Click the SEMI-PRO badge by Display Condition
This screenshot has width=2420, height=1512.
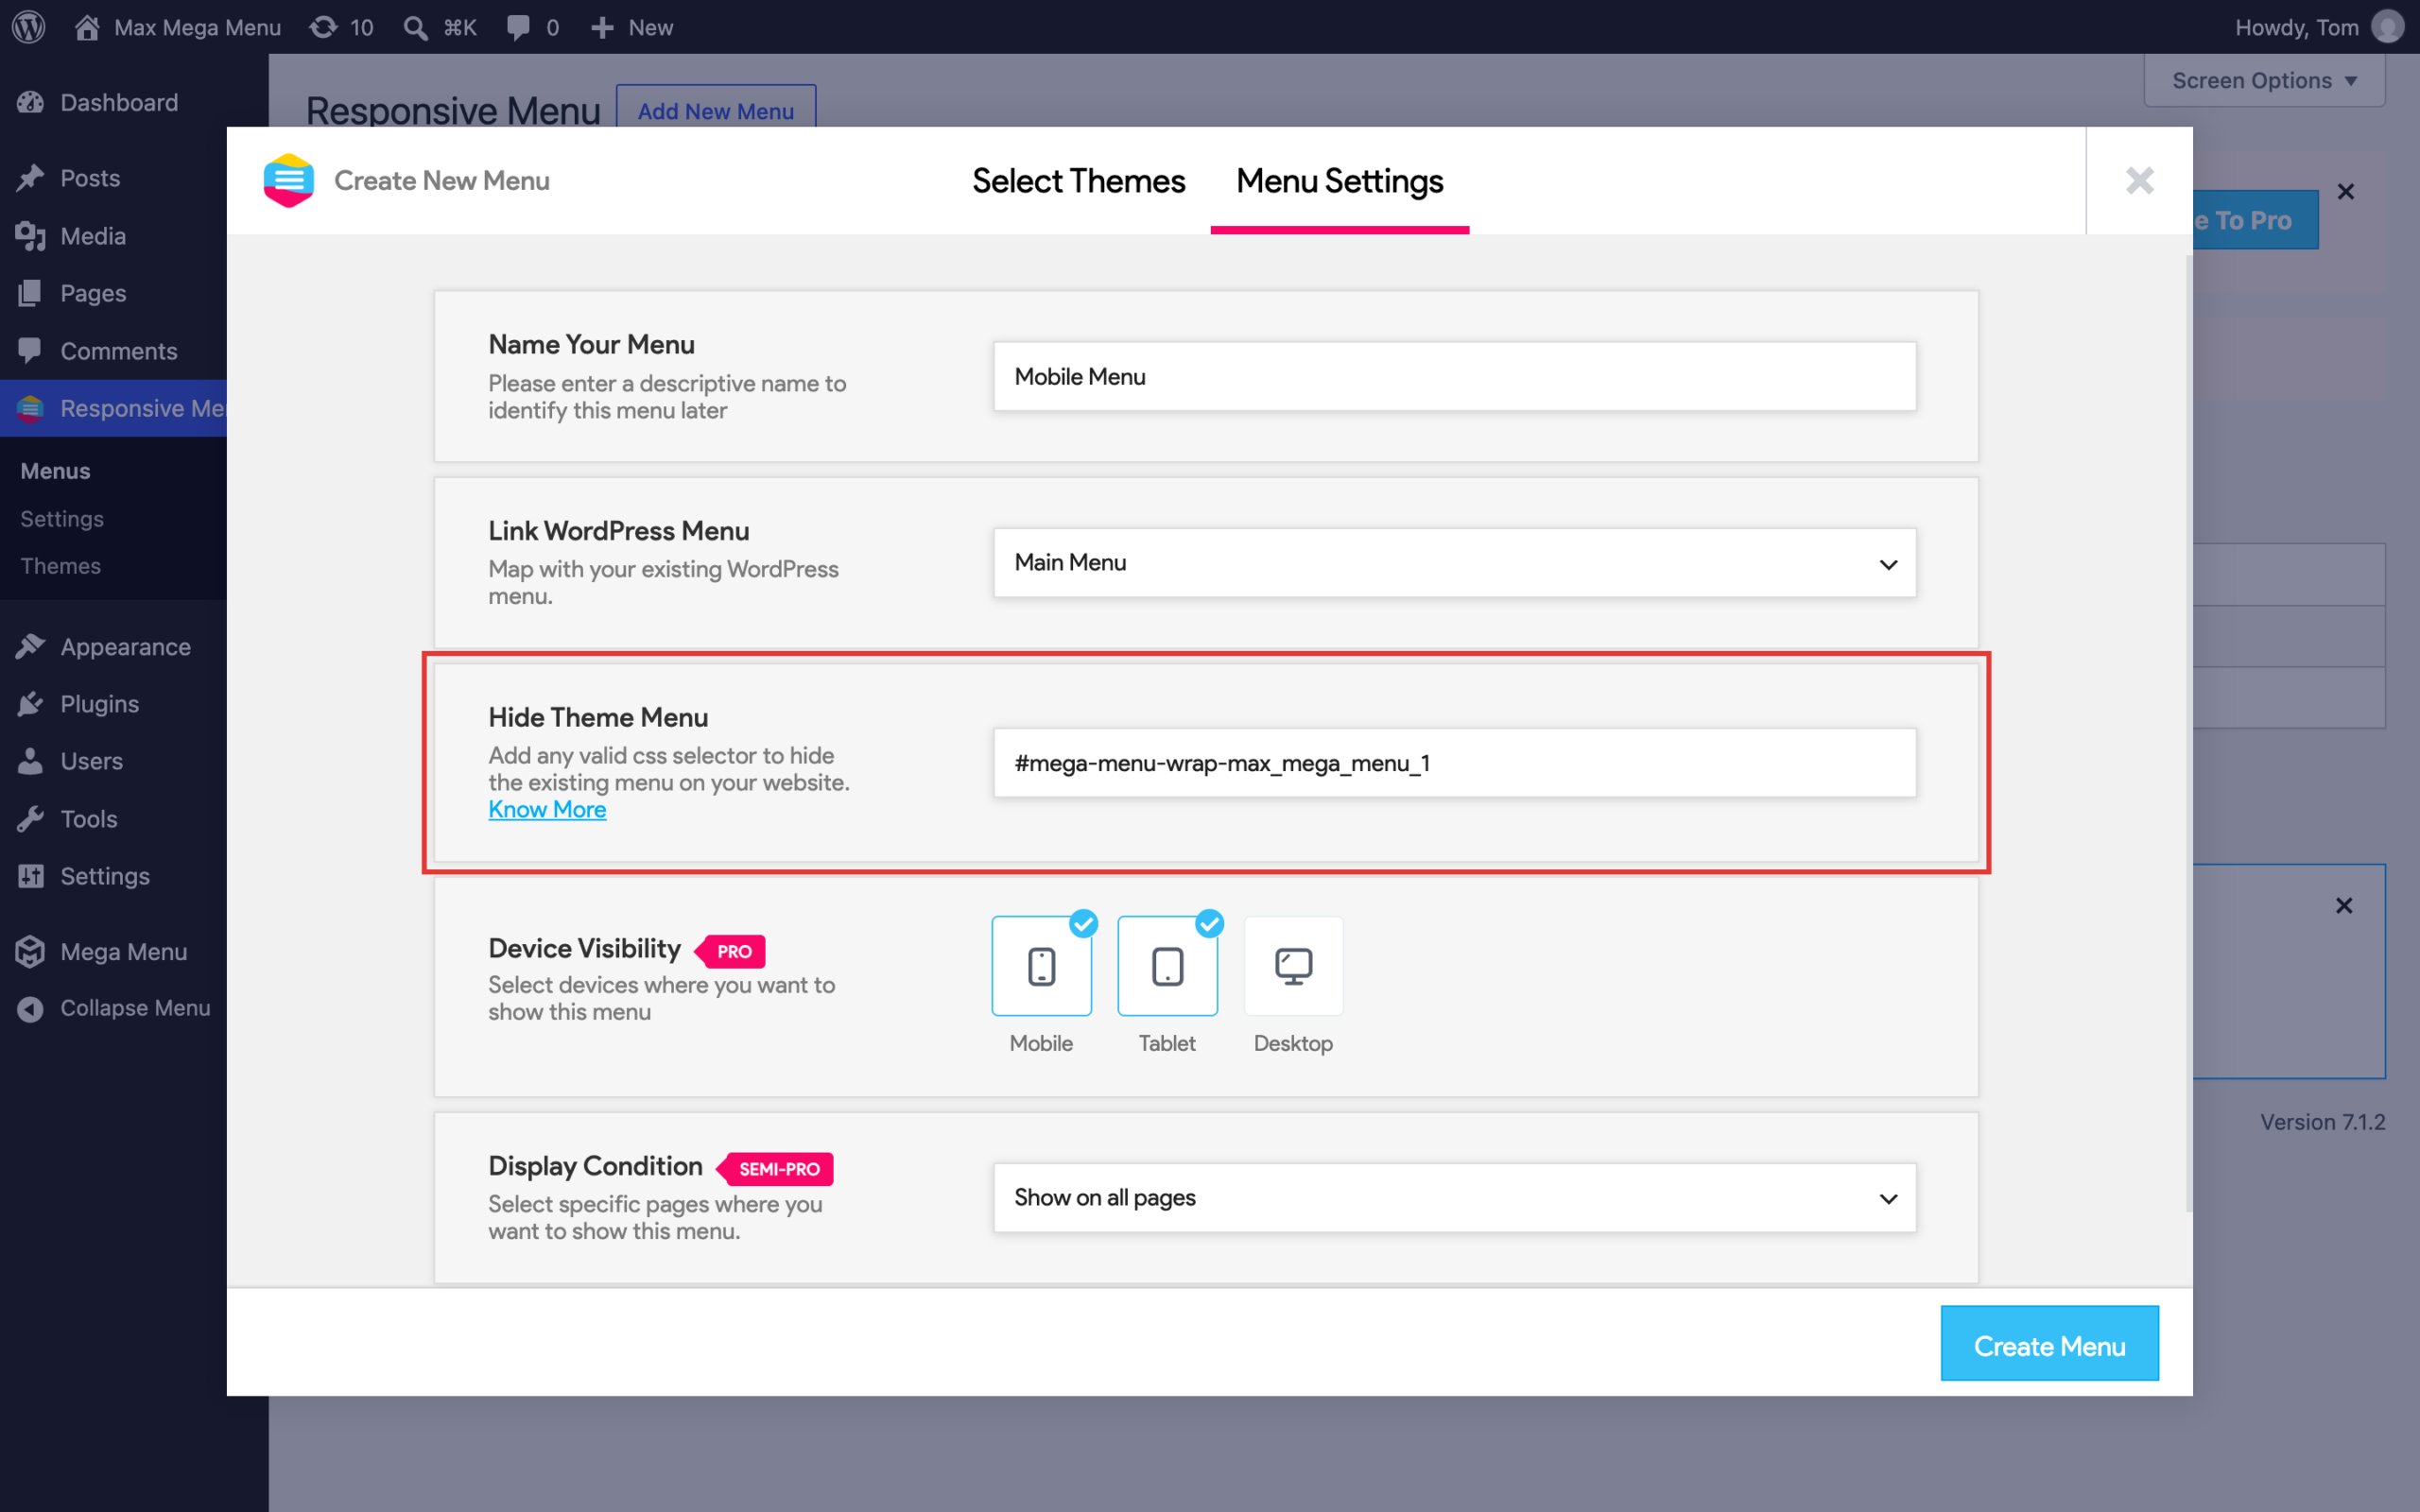pos(776,1169)
